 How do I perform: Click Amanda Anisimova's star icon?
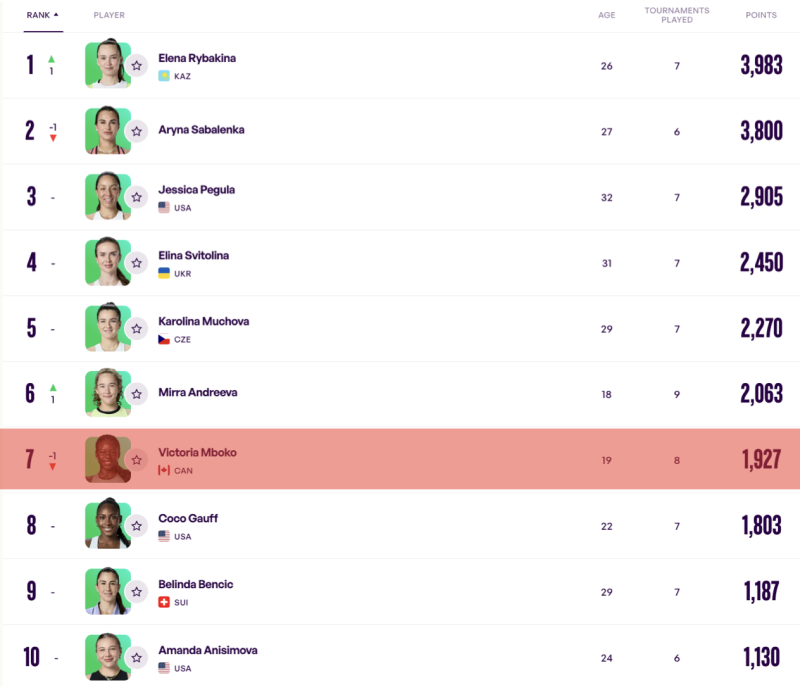tap(137, 657)
